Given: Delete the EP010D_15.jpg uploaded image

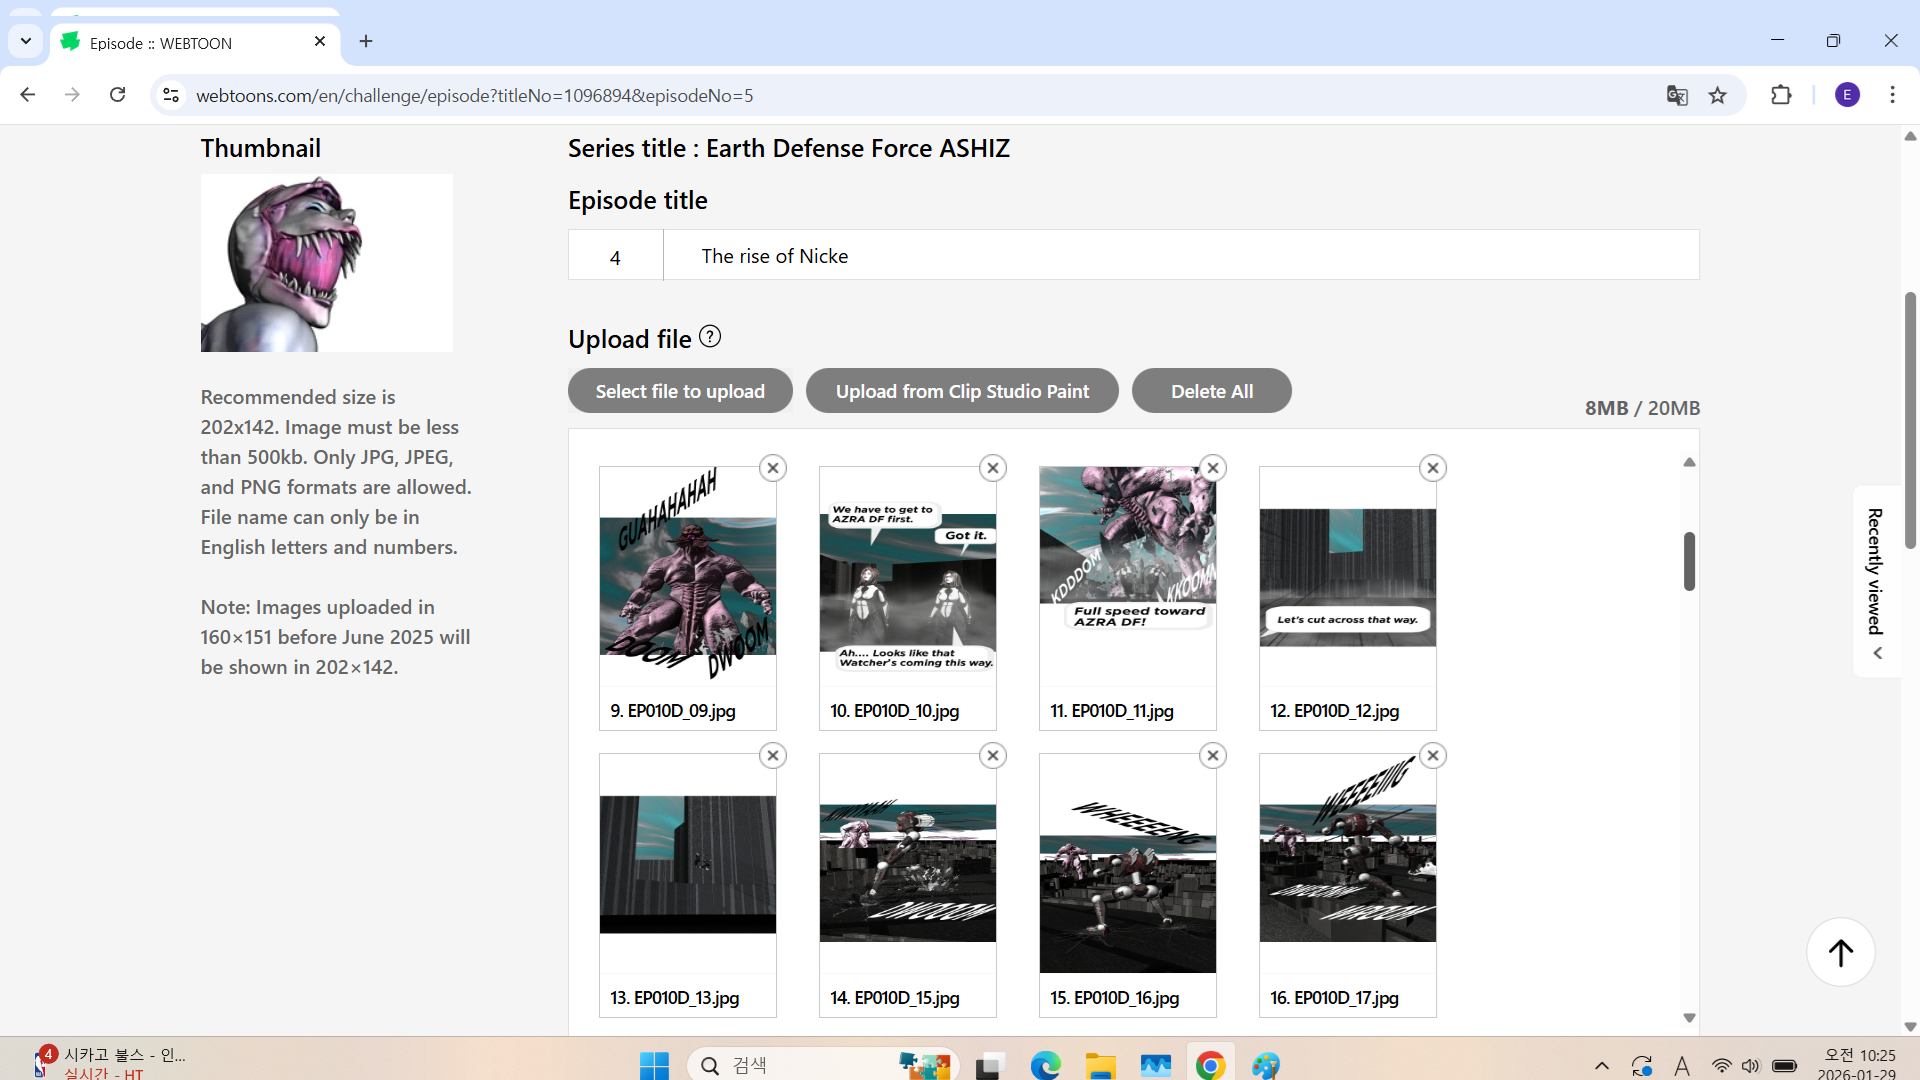Looking at the screenshot, I should point(992,756).
